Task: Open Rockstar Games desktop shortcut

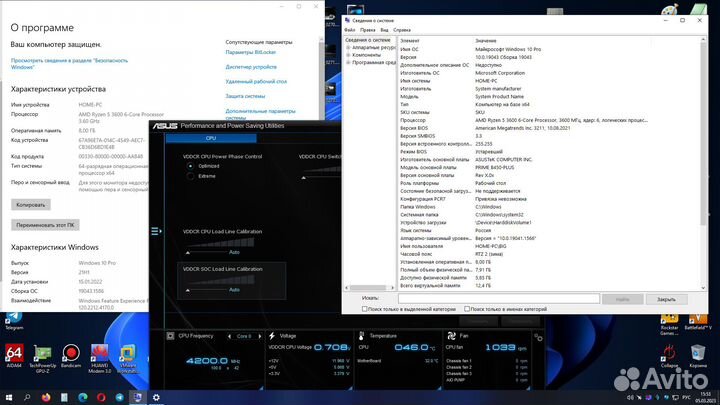Action: (x=669, y=324)
